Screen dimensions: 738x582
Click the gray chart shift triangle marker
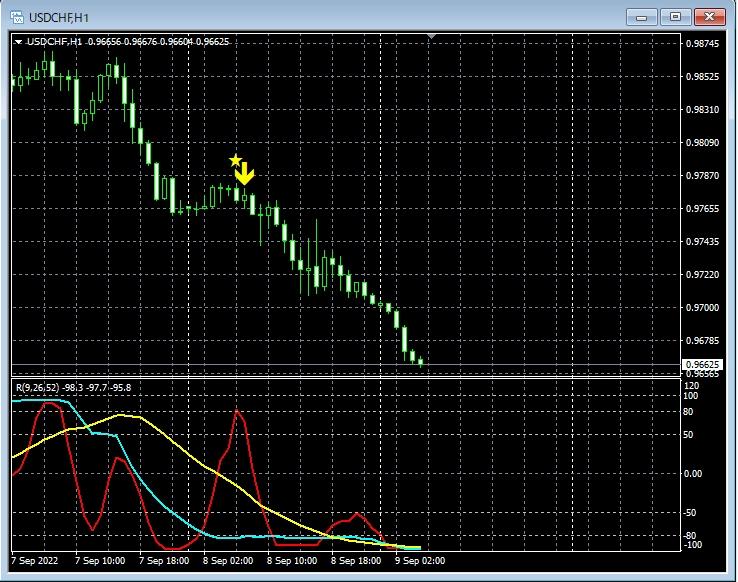431,37
